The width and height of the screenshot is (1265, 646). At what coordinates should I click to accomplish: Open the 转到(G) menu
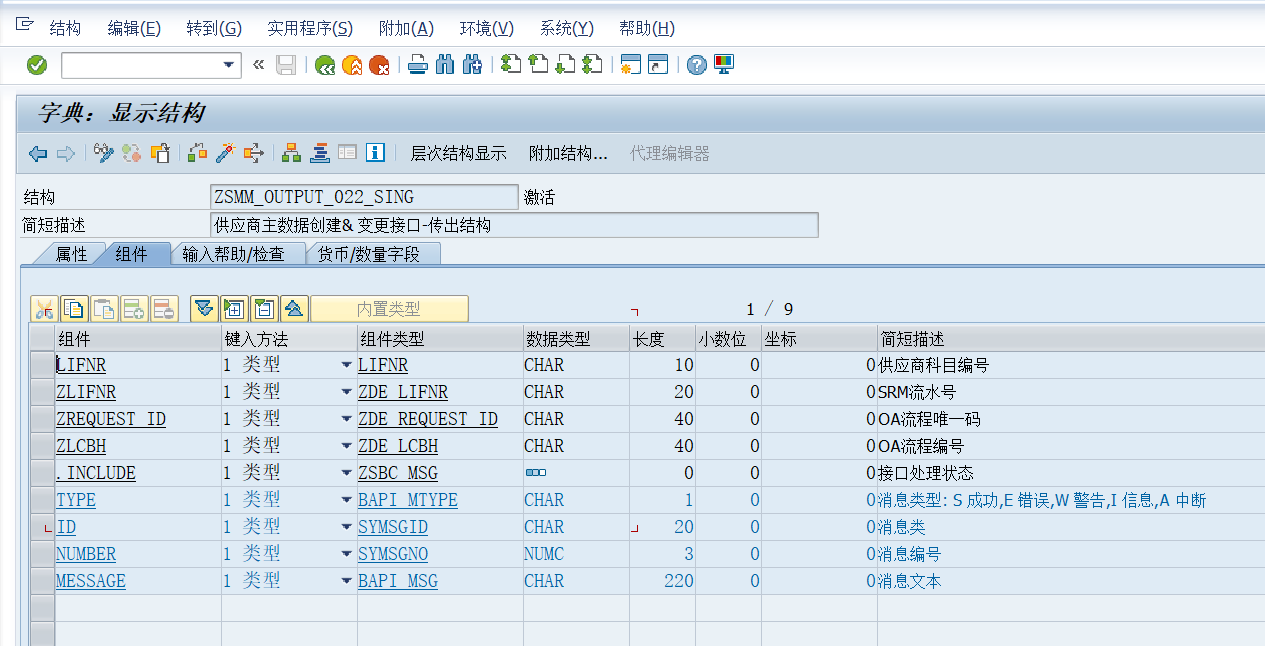click(214, 28)
